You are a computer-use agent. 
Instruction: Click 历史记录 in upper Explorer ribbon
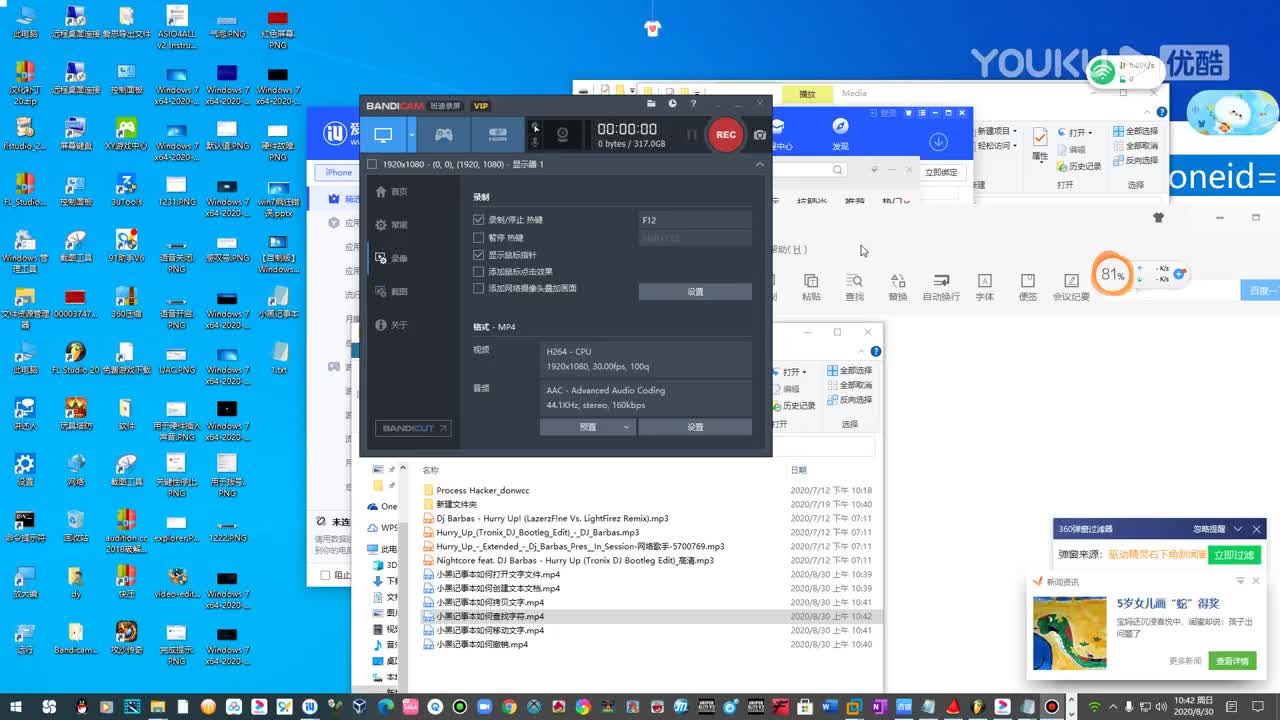pos(1079,166)
